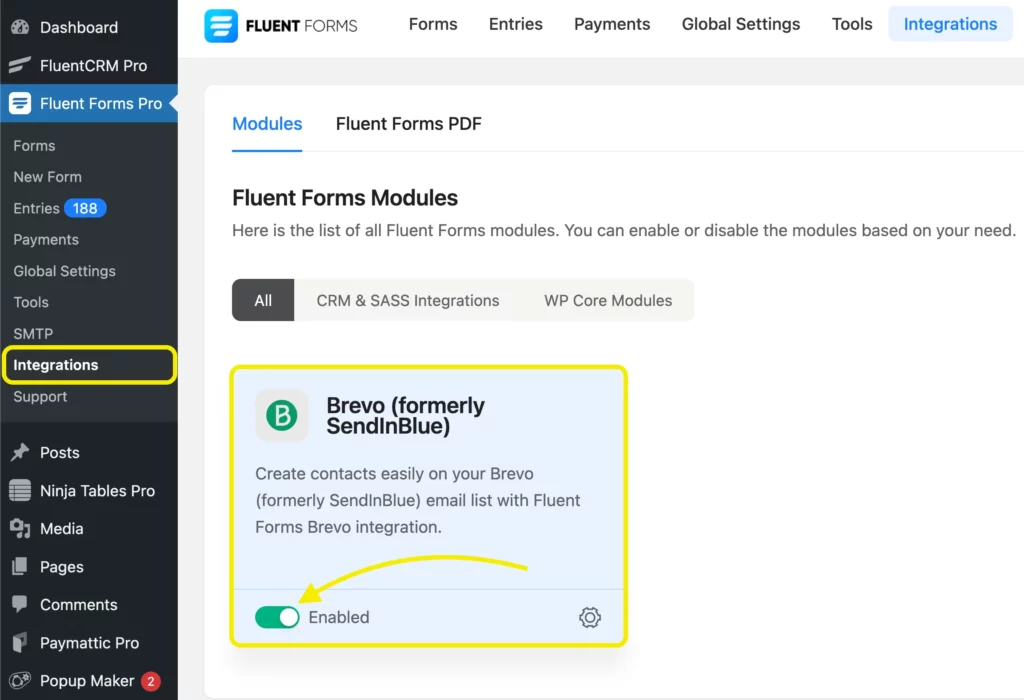The width and height of the screenshot is (1024, 700).
Task: Click the Fluent Forms Pro sidebar icon
Action: point(20,103)
